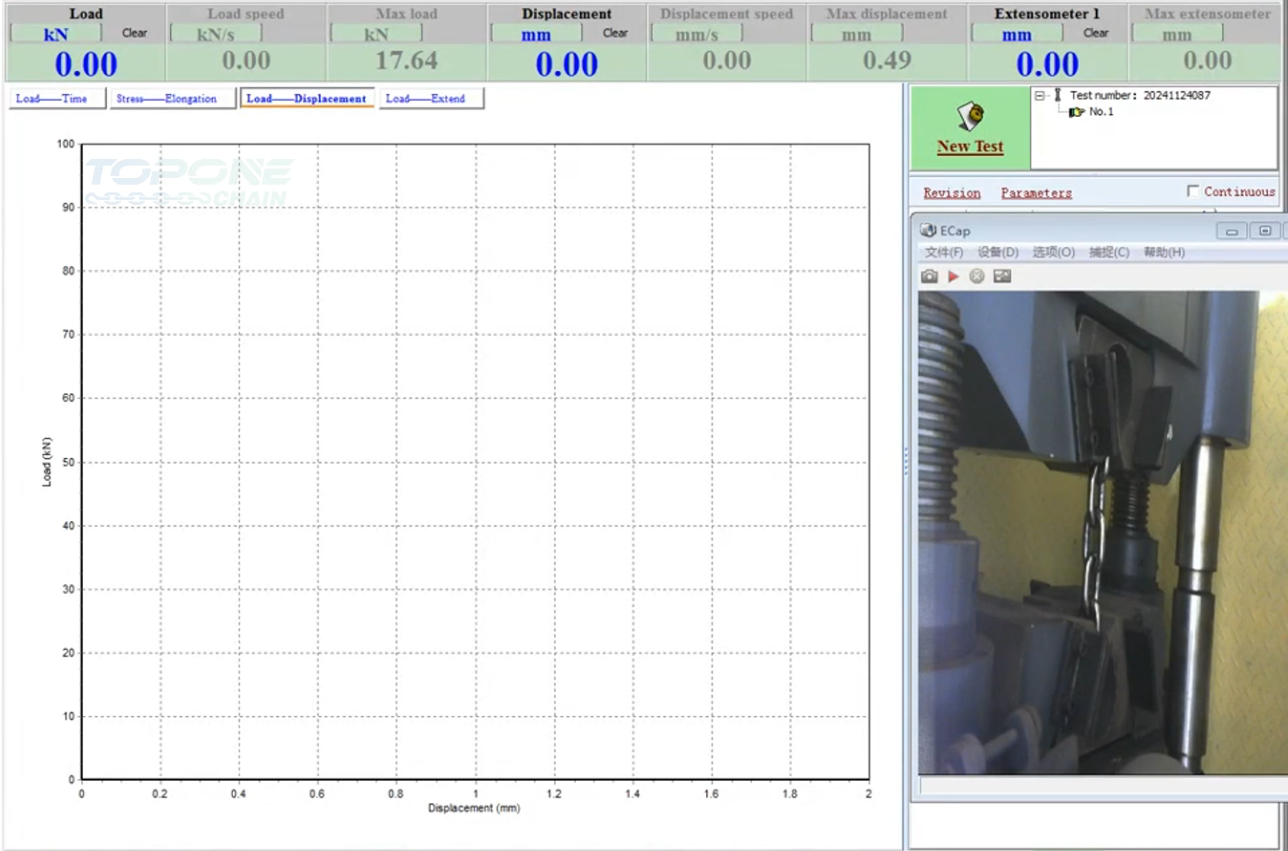Open the Displacement speed mm/s unit selector
1288x851 pixels.
coord(696,34)
